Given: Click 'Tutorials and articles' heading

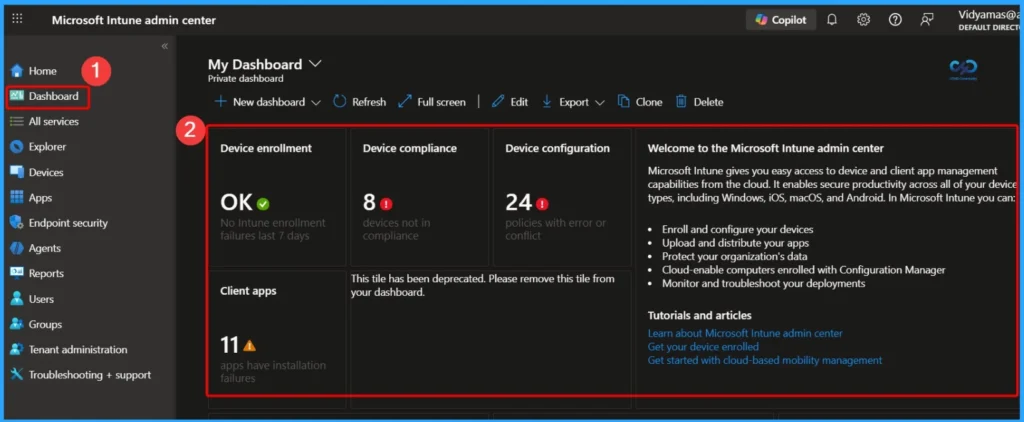Looking at the screenshot, I should [699, 316].
